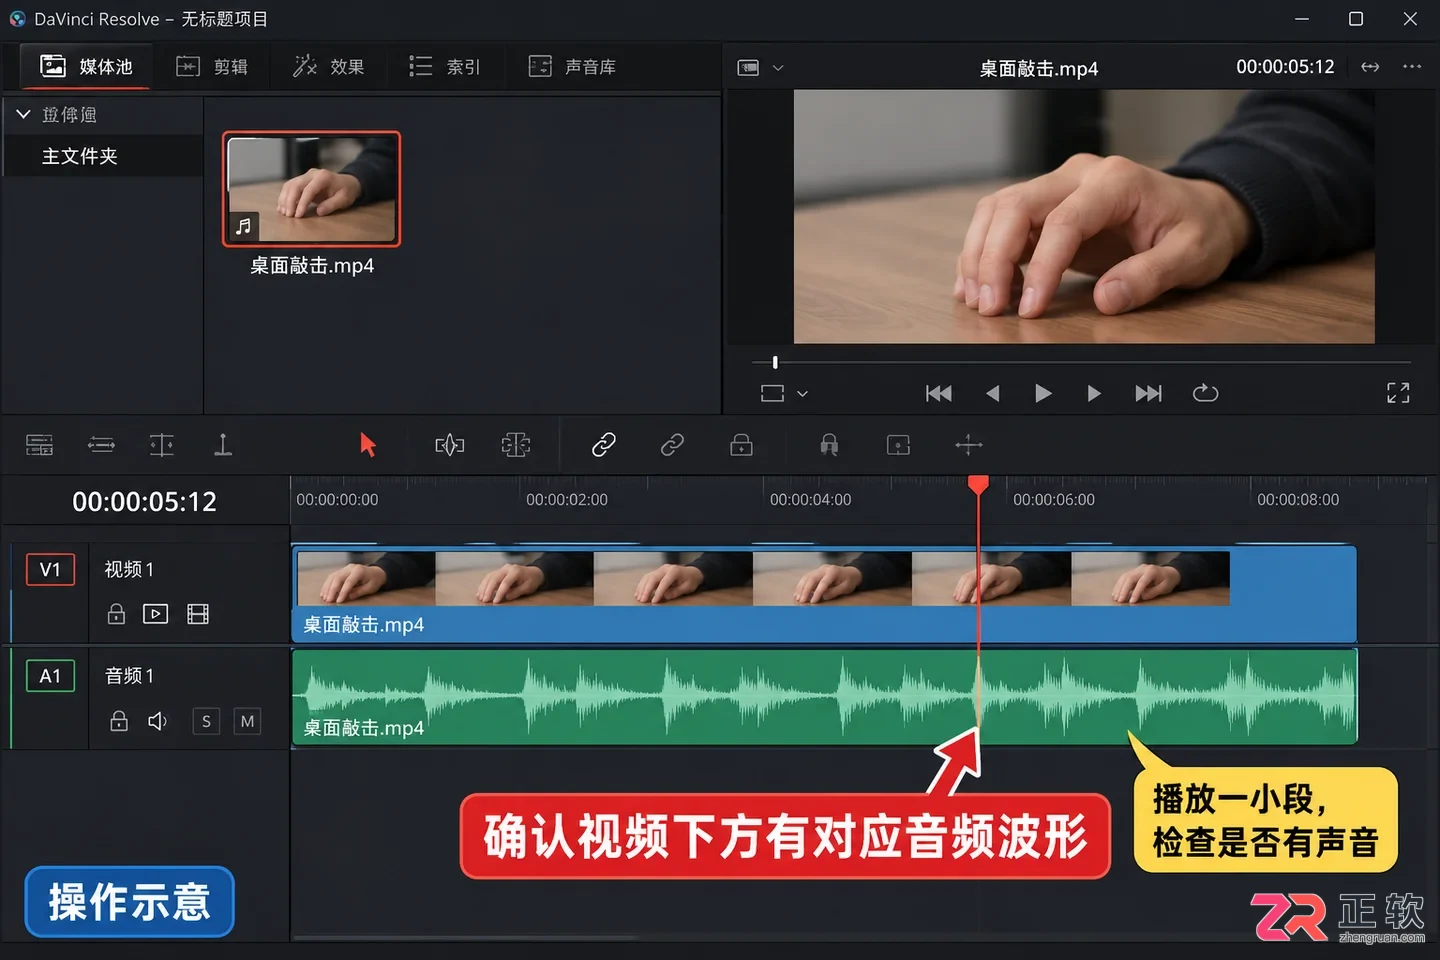The height and width of the screenshot is (960, 1440).
Task: Mute audio track A1 with M button
Action: (x=247, y=721)
